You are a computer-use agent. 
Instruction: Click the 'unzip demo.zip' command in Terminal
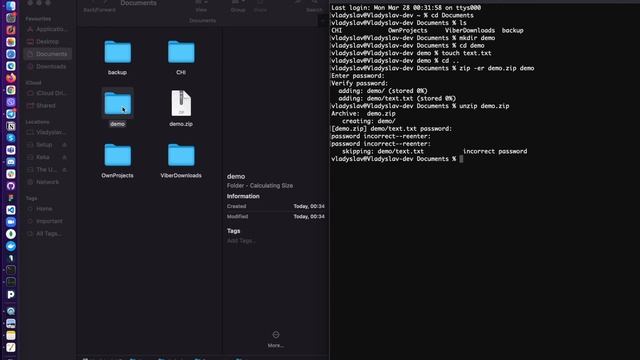click(x=484, y=106)
